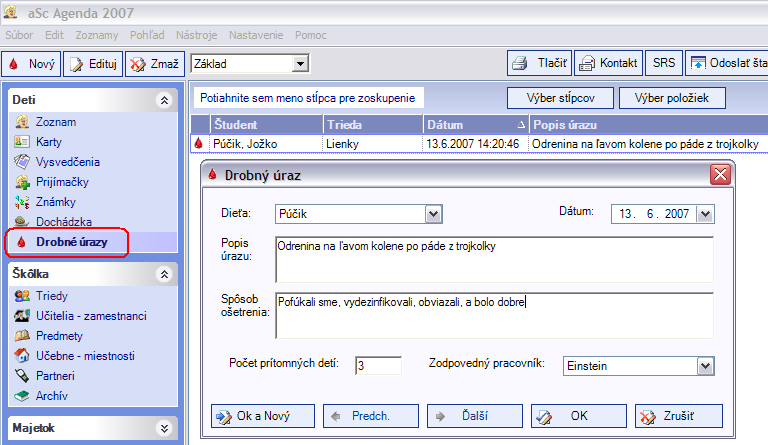
Task: Click the red drop icon in Púčik row
Action: [198, 143]
